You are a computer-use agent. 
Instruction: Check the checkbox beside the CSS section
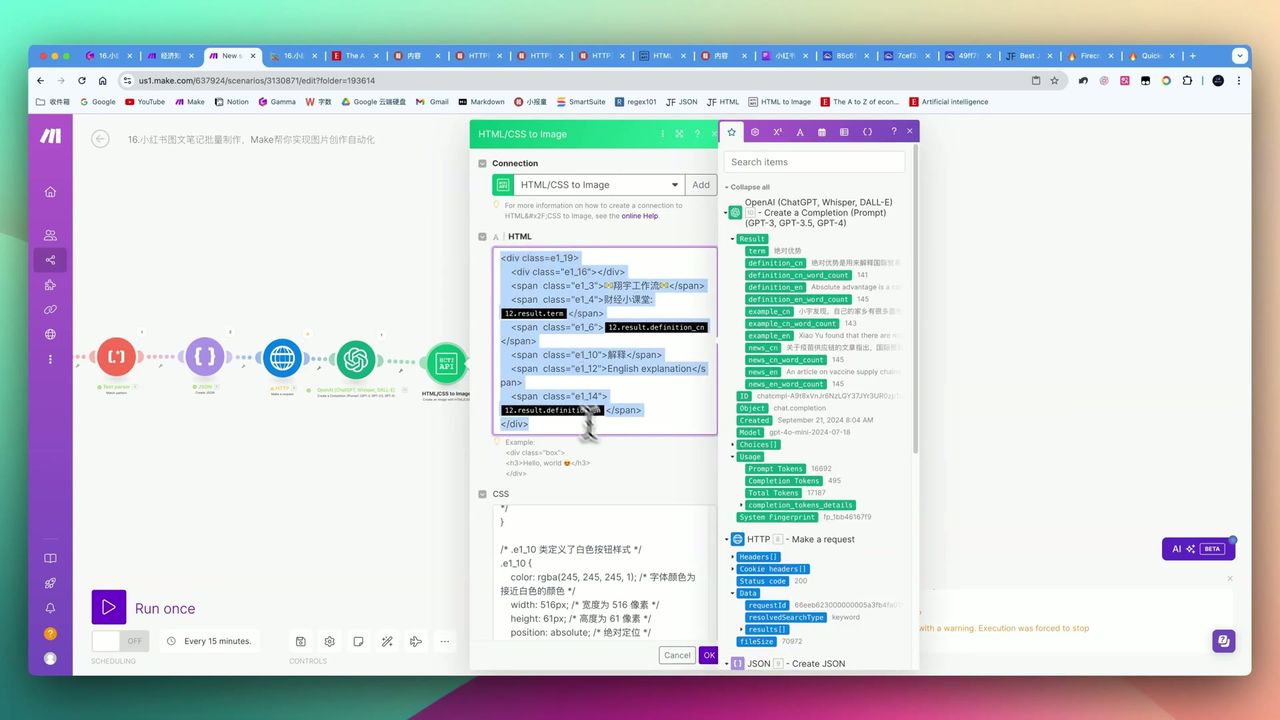(483, 493)
